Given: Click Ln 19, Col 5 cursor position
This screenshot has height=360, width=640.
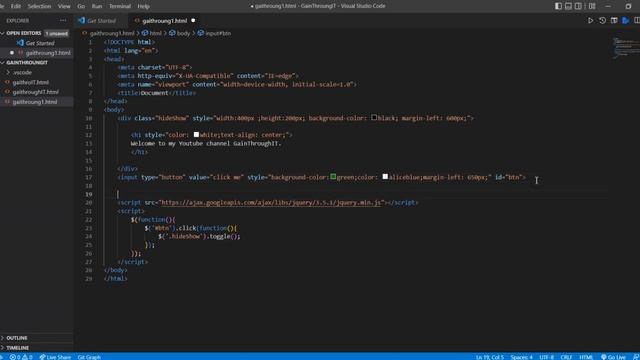Looking at the screenshot, I should (x=489, y=357).
